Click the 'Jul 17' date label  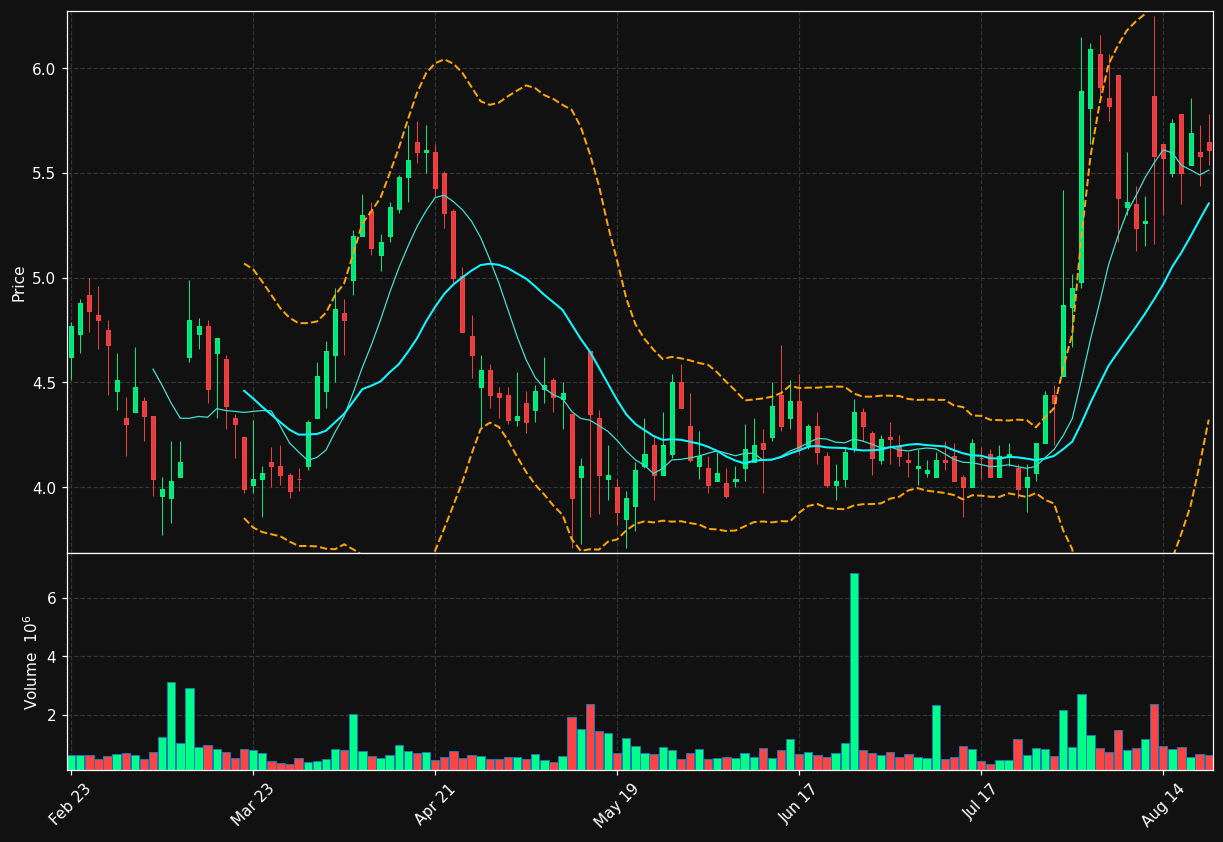[x=979, y=803]
